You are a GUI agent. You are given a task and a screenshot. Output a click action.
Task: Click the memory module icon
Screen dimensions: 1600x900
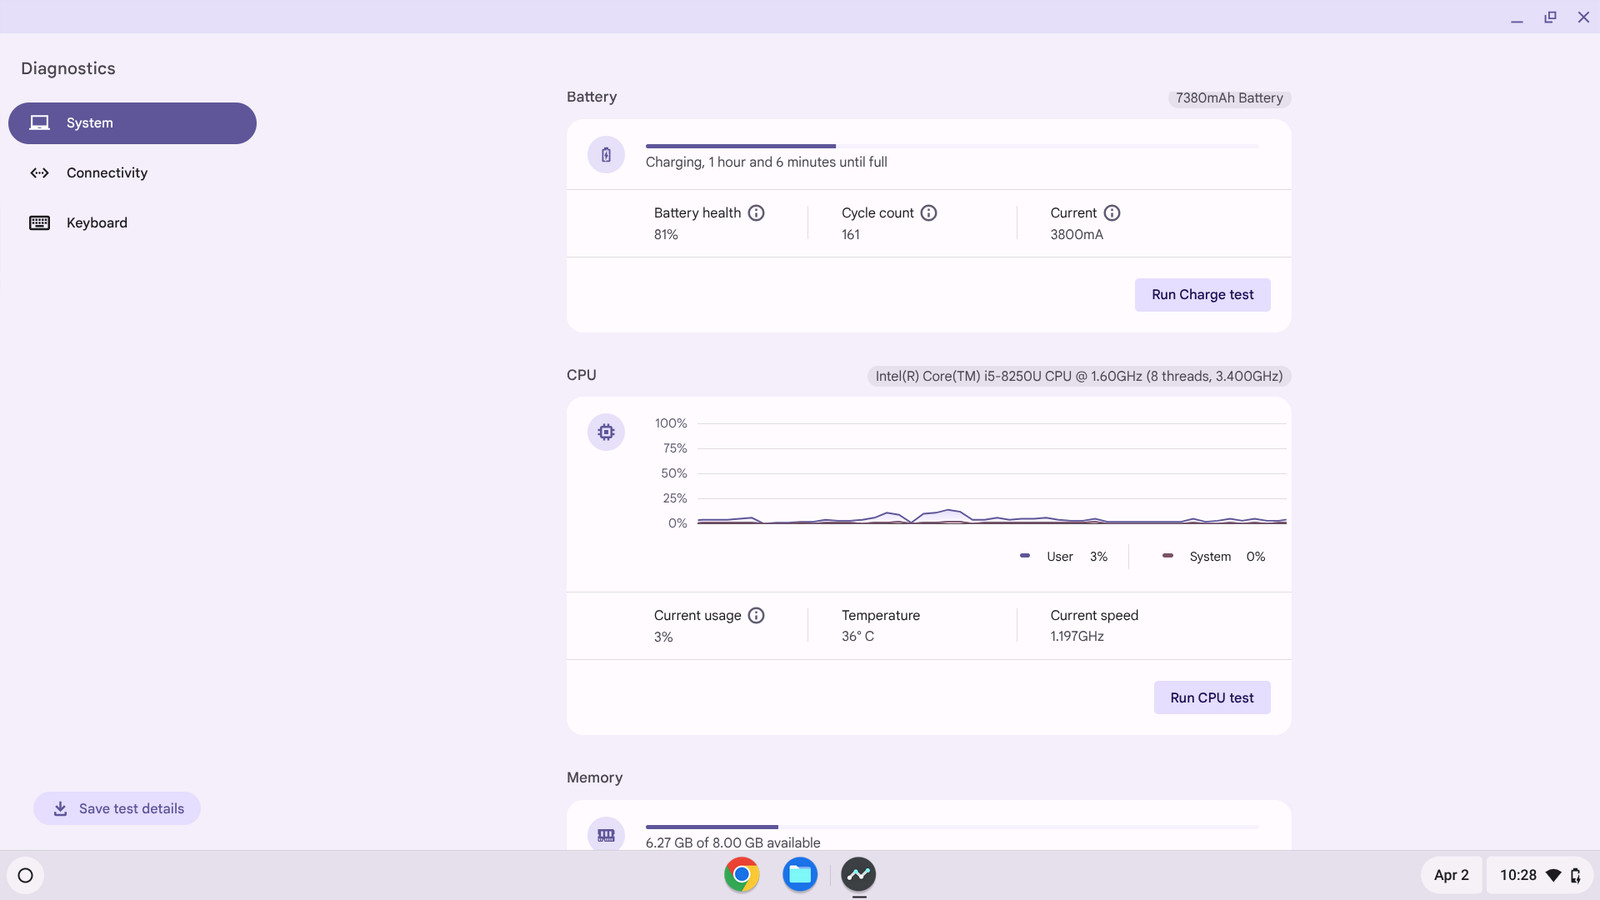606,835
